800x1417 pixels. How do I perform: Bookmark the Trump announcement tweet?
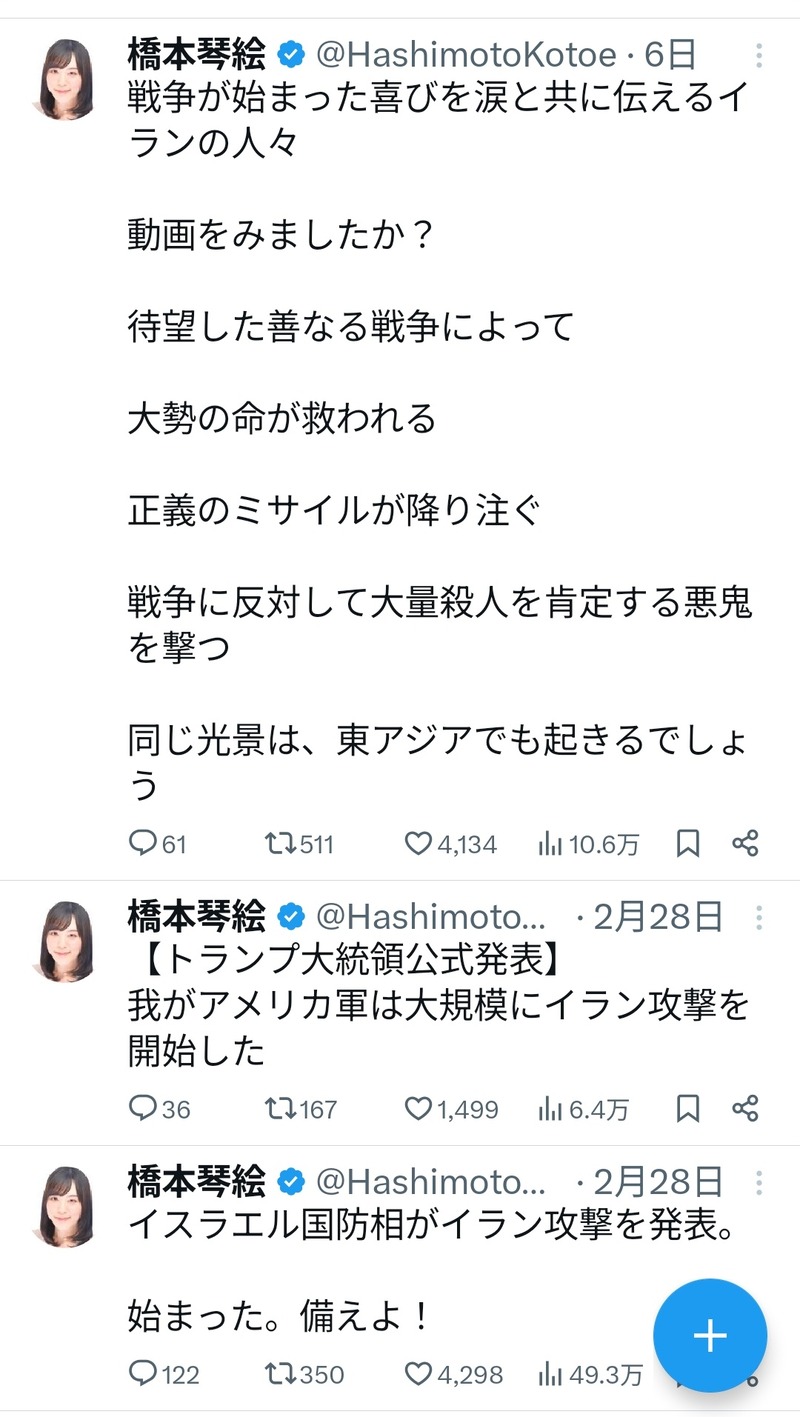click(x=688, y=1109)
